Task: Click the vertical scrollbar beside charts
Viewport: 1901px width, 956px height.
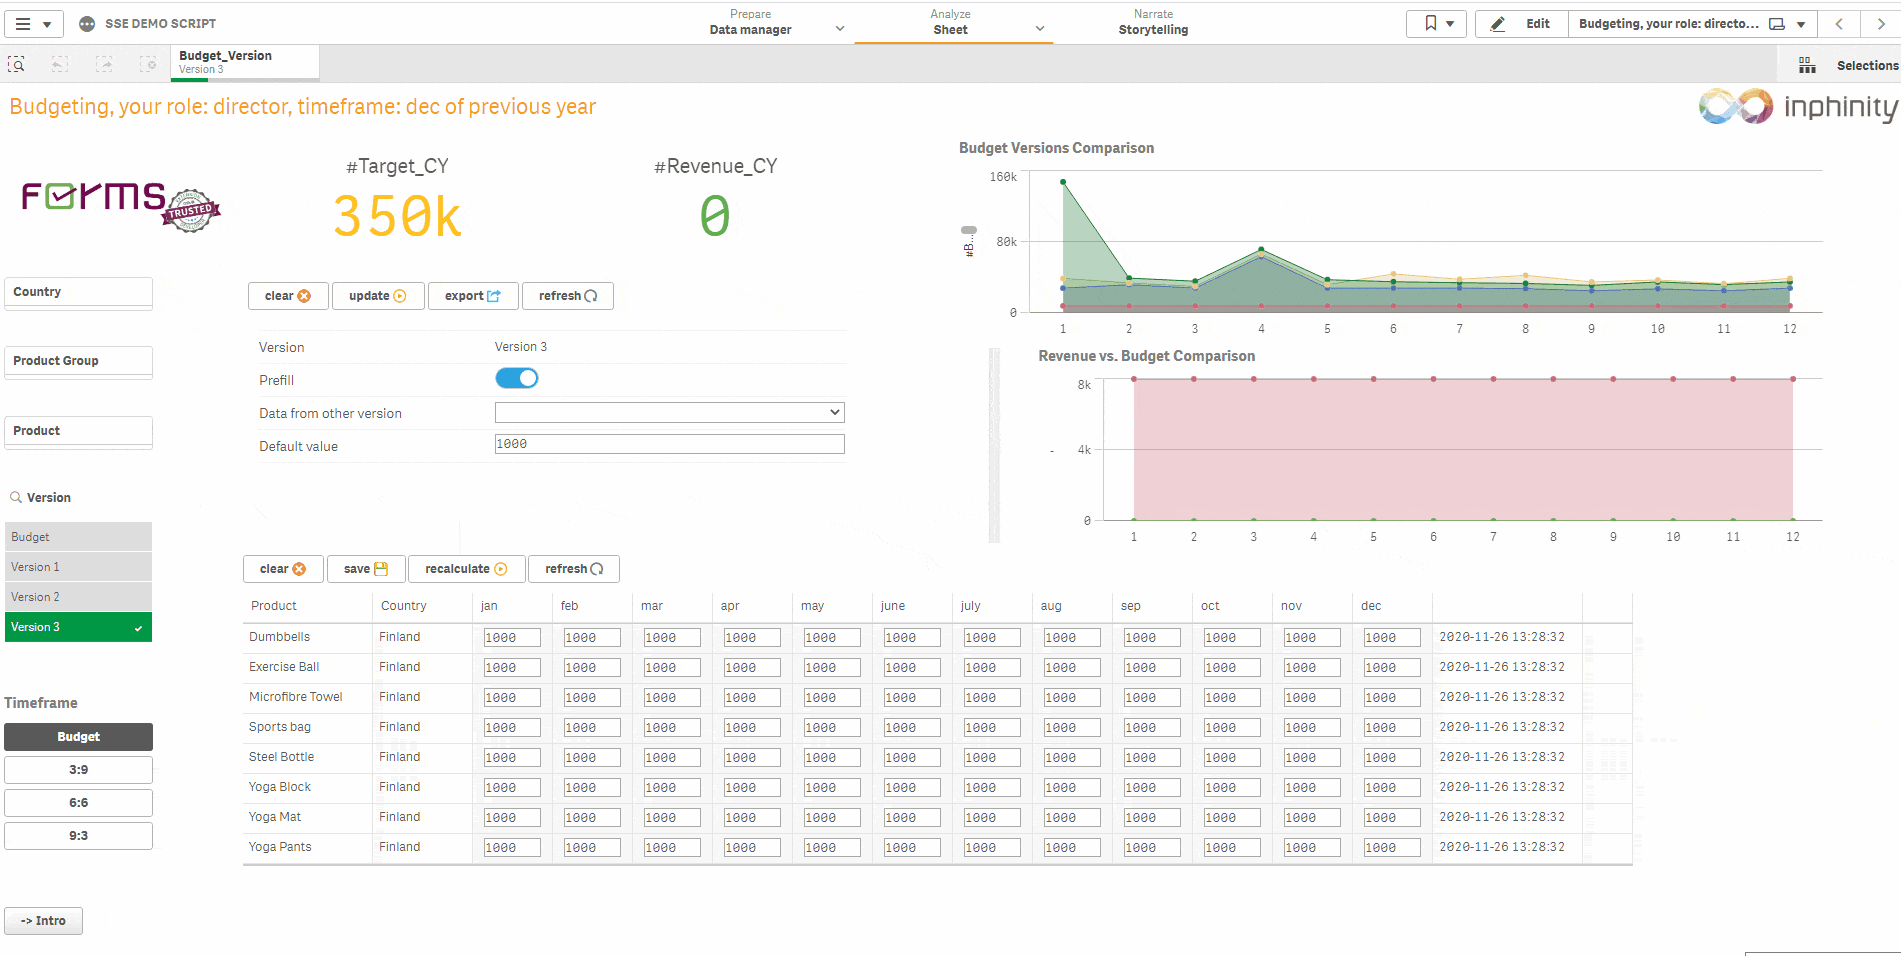Action: tap(994, 445)
